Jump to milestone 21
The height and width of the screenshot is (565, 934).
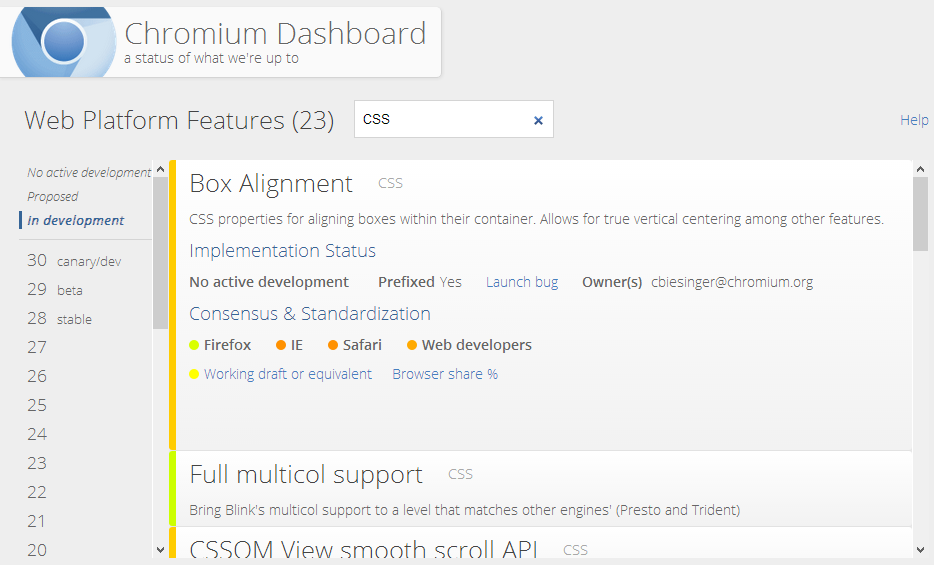[36, 522]
